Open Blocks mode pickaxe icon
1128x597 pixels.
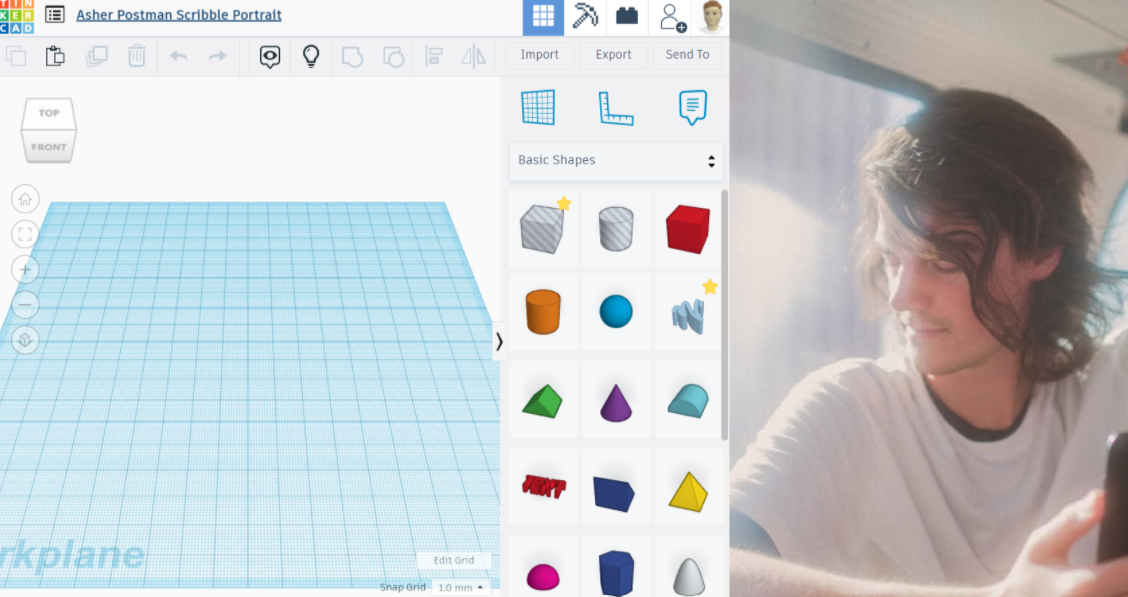coord(585,17)
